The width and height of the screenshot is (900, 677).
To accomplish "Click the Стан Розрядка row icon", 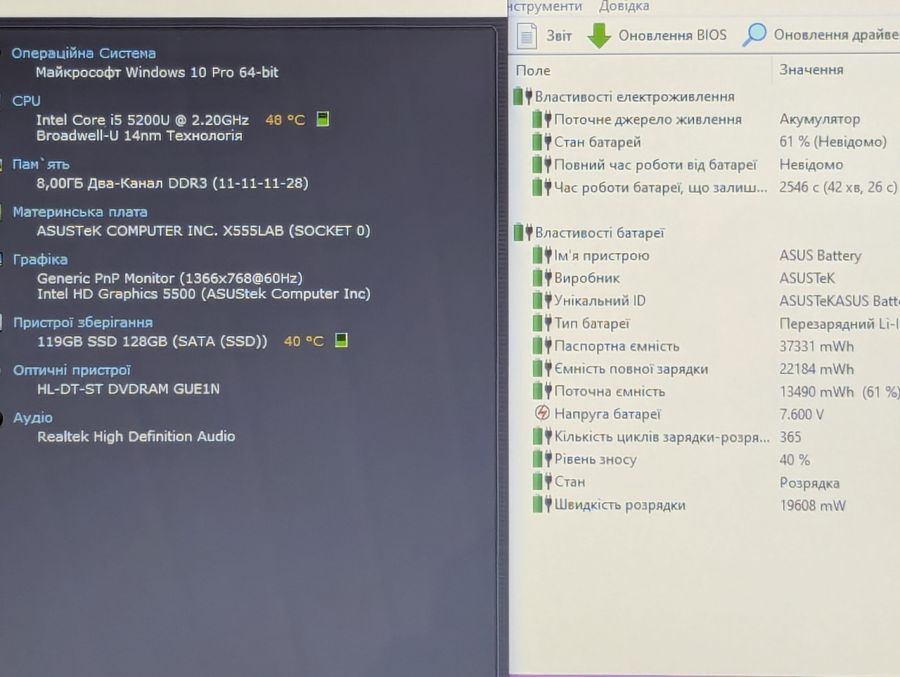I will click(x=542, y=482).
